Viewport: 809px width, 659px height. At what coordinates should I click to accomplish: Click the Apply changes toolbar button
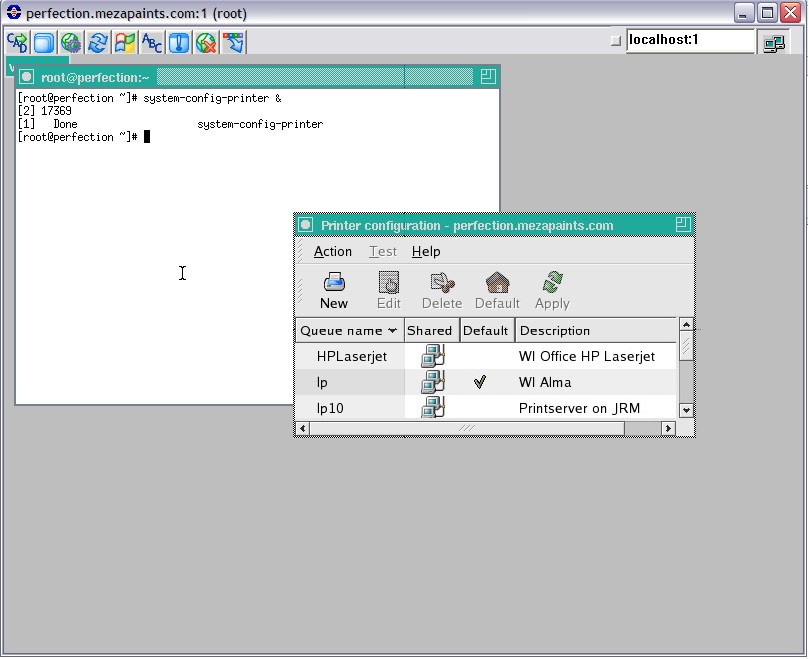[x=552, y=291]
